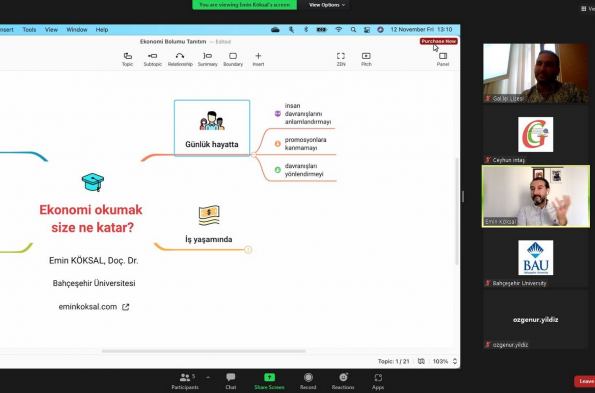The height and width of the screenshot is (393, 595).
Task: Expand Participants options arrow
Action: pos(208,377)
